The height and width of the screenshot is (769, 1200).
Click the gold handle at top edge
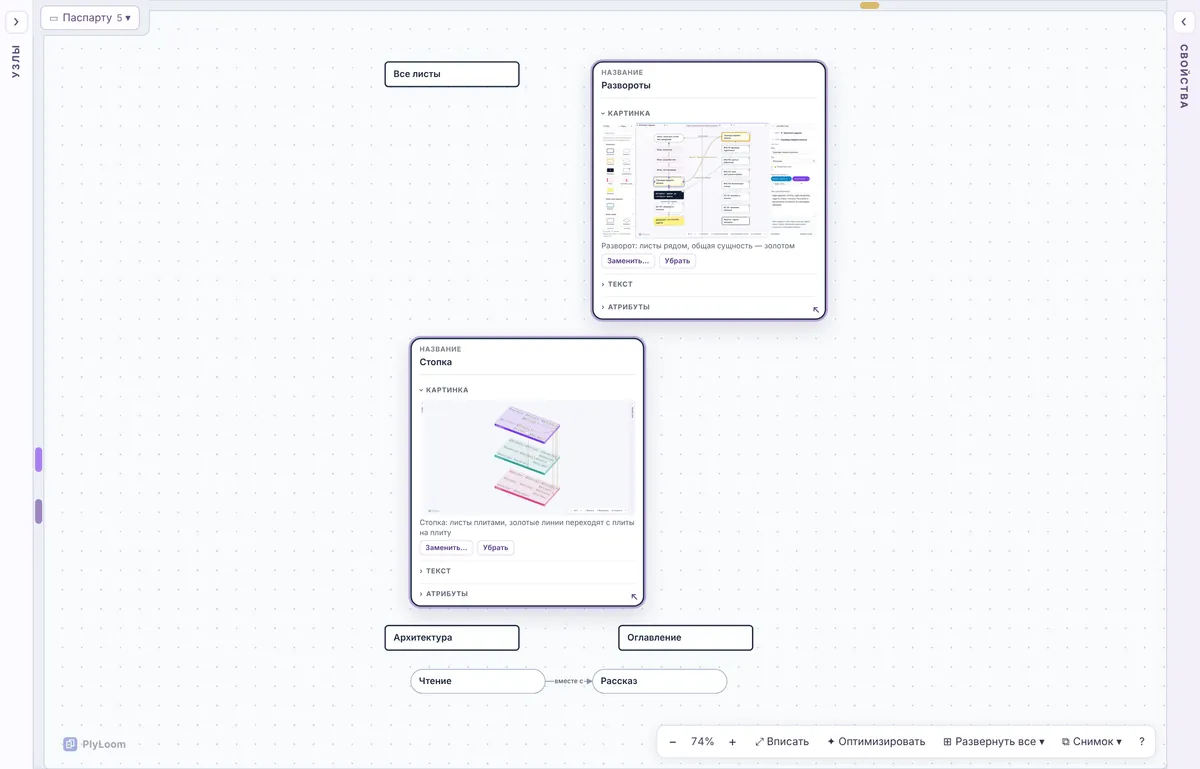coord(870,5)
